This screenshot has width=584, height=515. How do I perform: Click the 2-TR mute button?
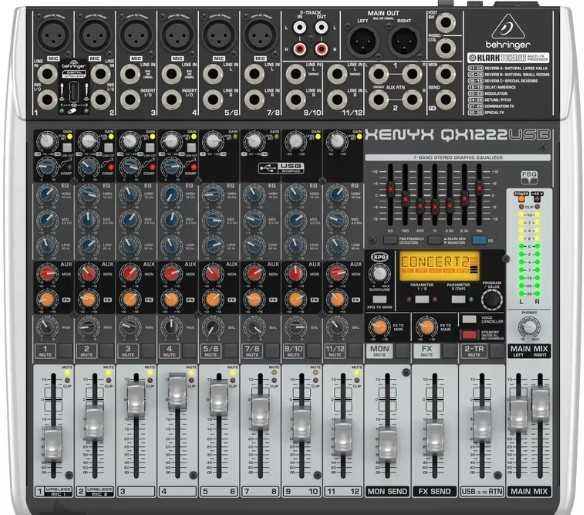[474, 351]
